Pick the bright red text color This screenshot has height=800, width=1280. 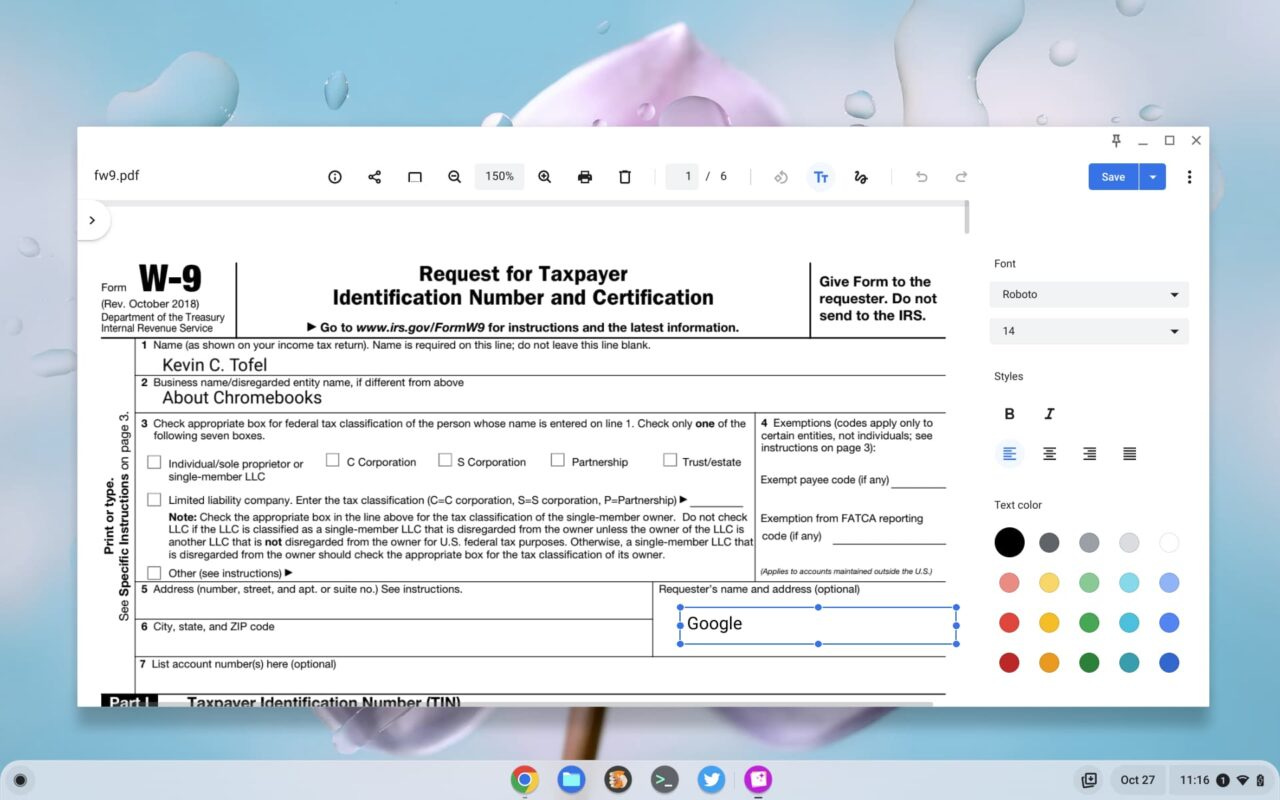coord(1009,623)
